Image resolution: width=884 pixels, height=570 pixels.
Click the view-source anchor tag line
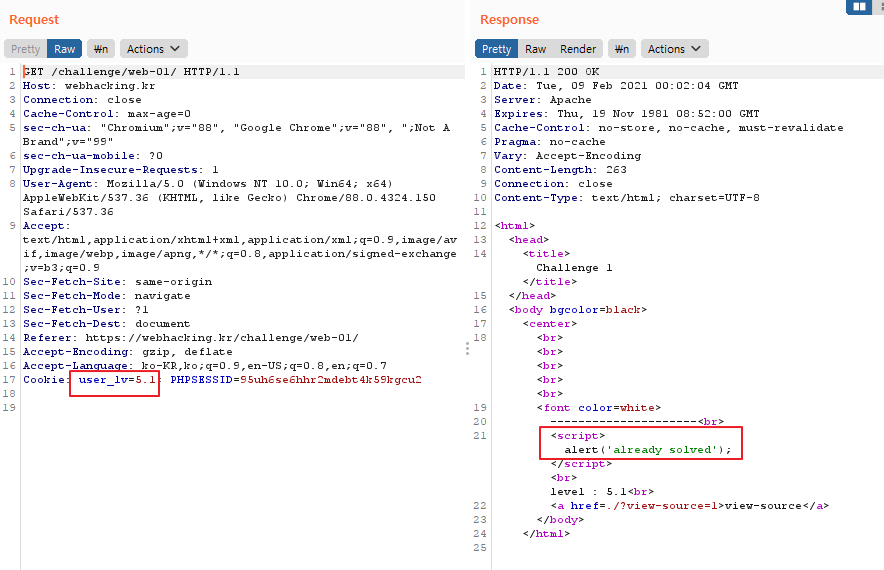tap(689, 506)
